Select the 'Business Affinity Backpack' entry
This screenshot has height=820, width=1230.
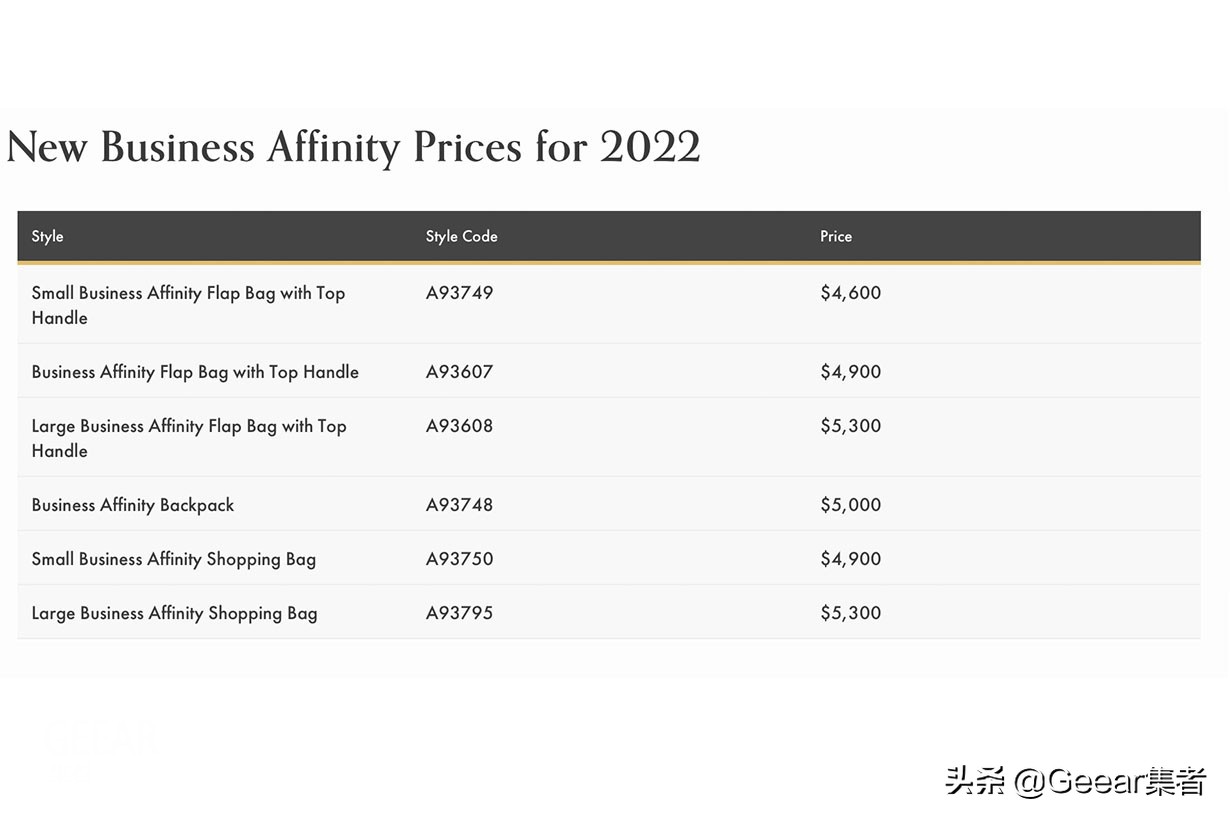(133, 505)
